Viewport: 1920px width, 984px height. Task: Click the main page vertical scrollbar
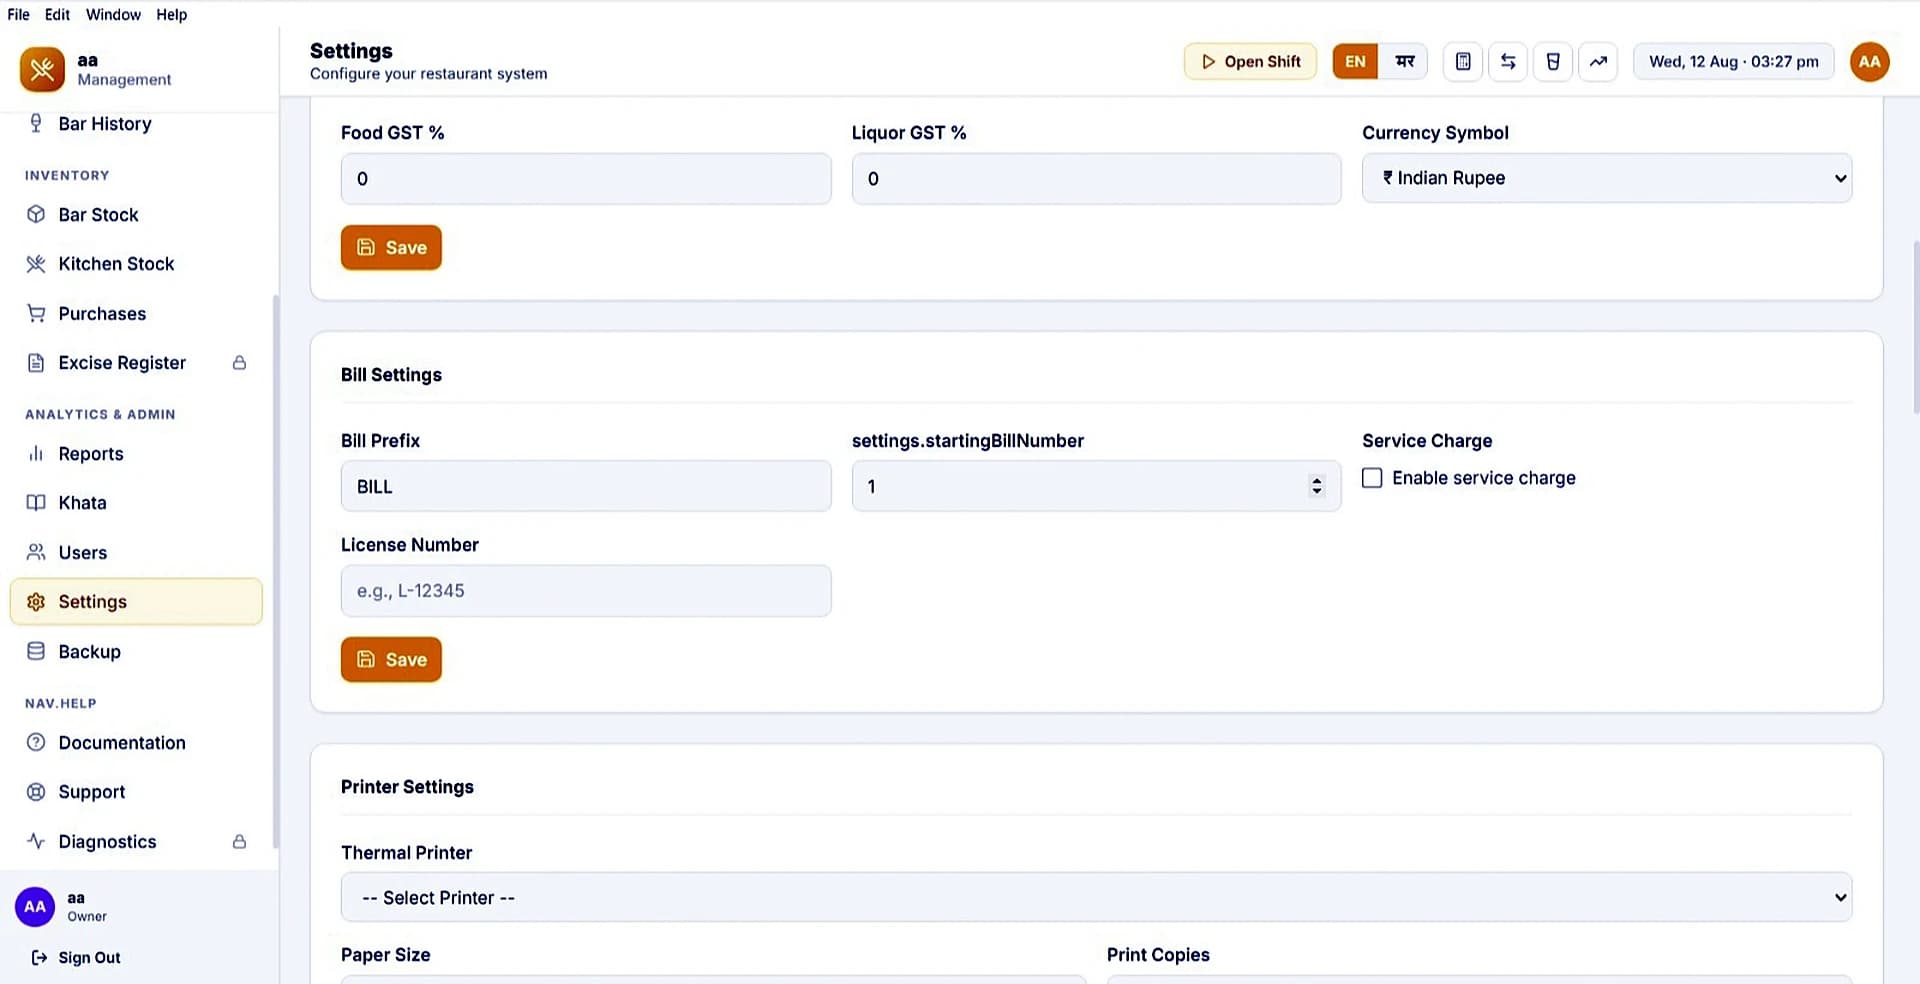[1915, 327]
